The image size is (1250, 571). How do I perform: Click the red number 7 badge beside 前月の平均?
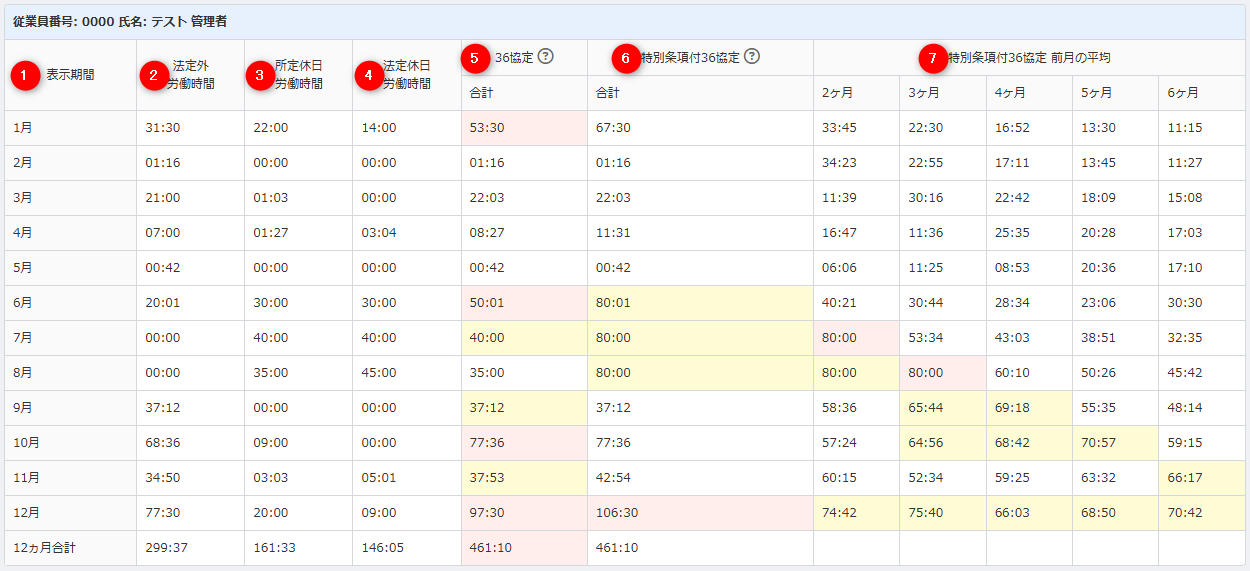(933, 59)
